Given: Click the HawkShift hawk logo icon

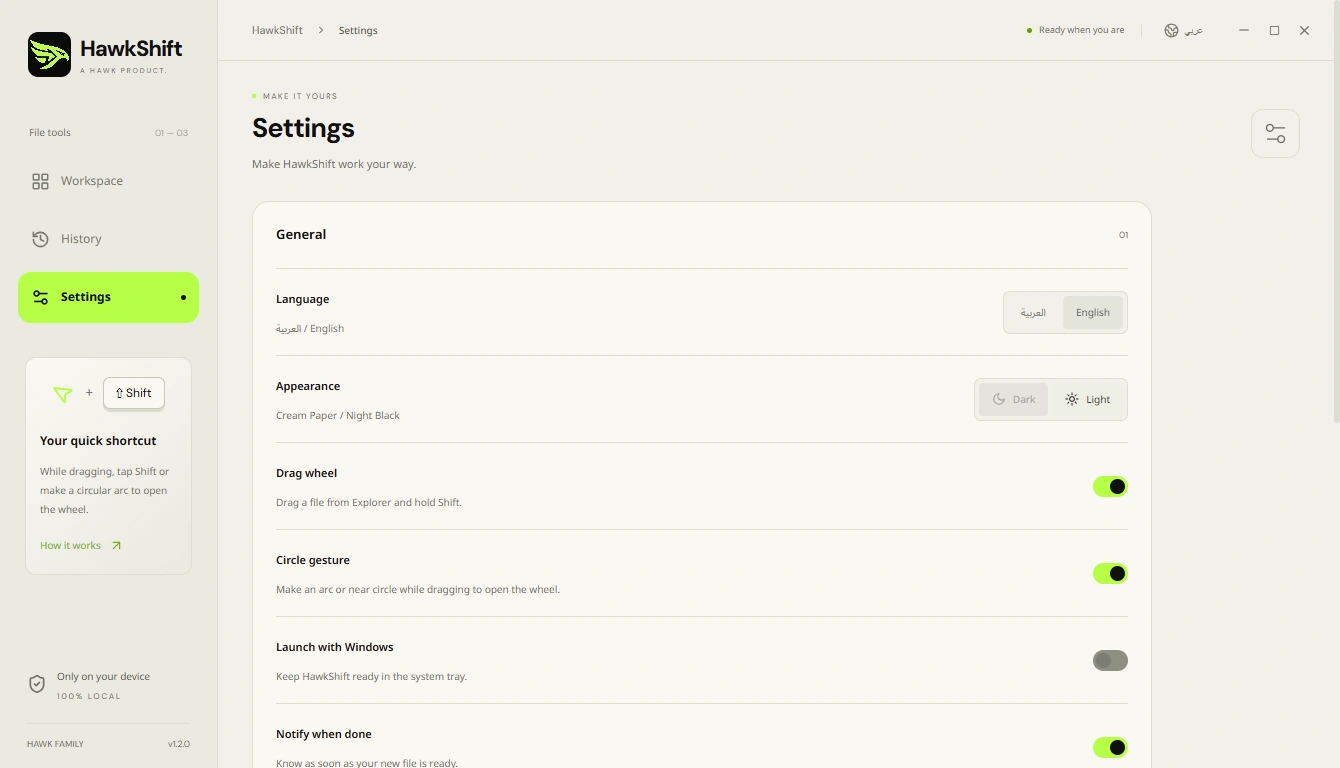Looking at the screenshot, I should (x=49, y=54).
